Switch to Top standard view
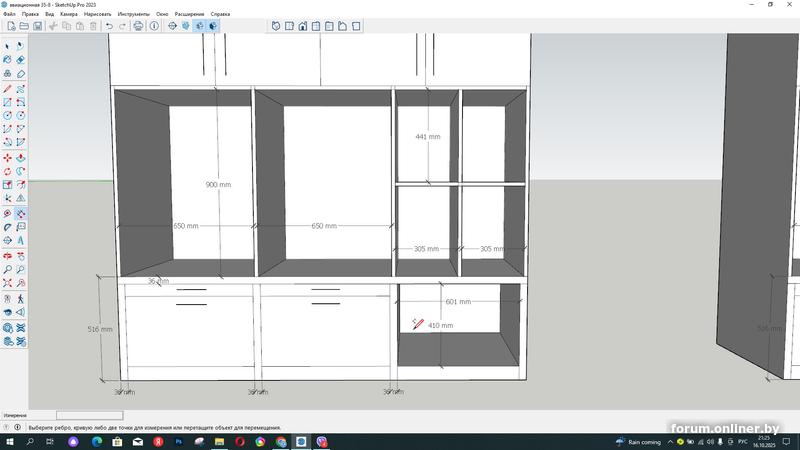The width and height of the screenshot is (800, 450). pos(289,26)
